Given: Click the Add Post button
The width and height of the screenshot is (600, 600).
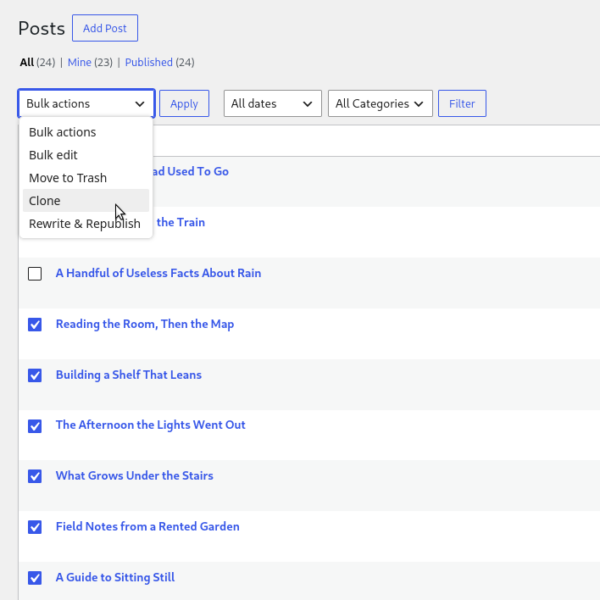Looking at the screenshot, I should click(105, 28).
